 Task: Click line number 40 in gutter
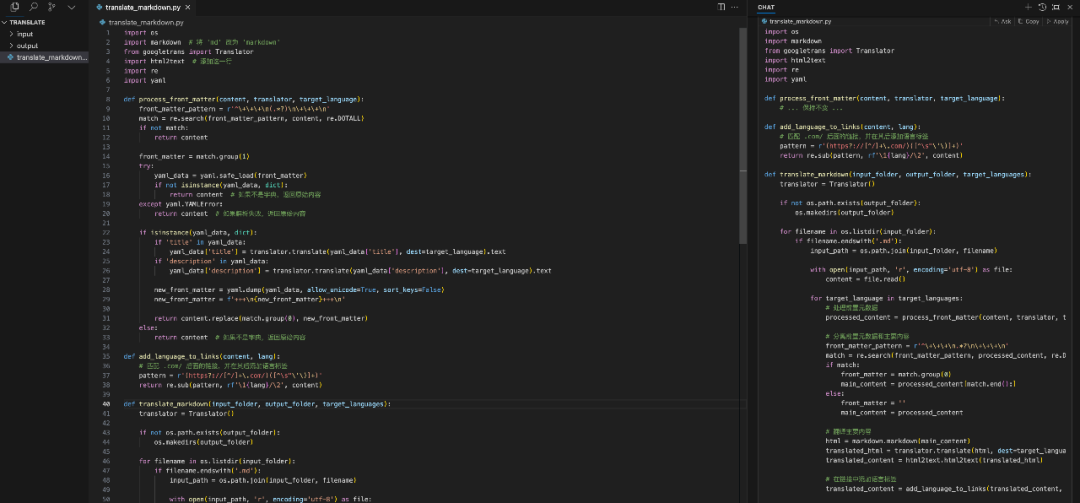[x=107, y=404]
